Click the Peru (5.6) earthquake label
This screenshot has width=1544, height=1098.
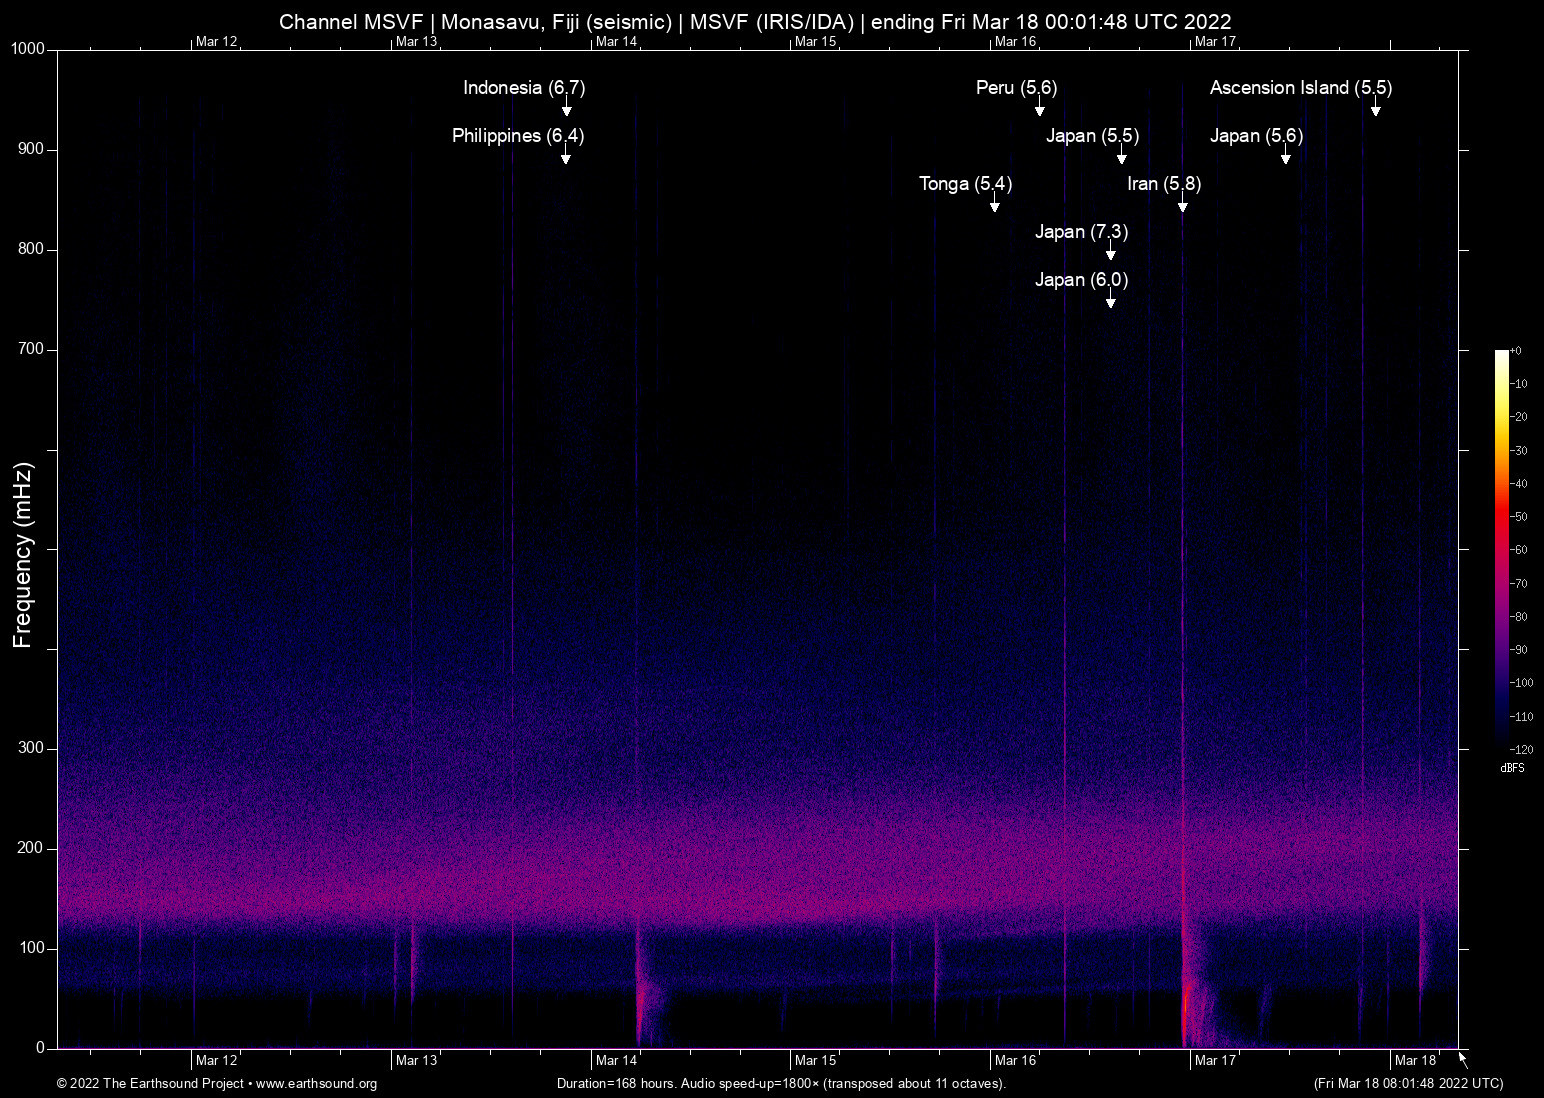(x=1016, y=88)
